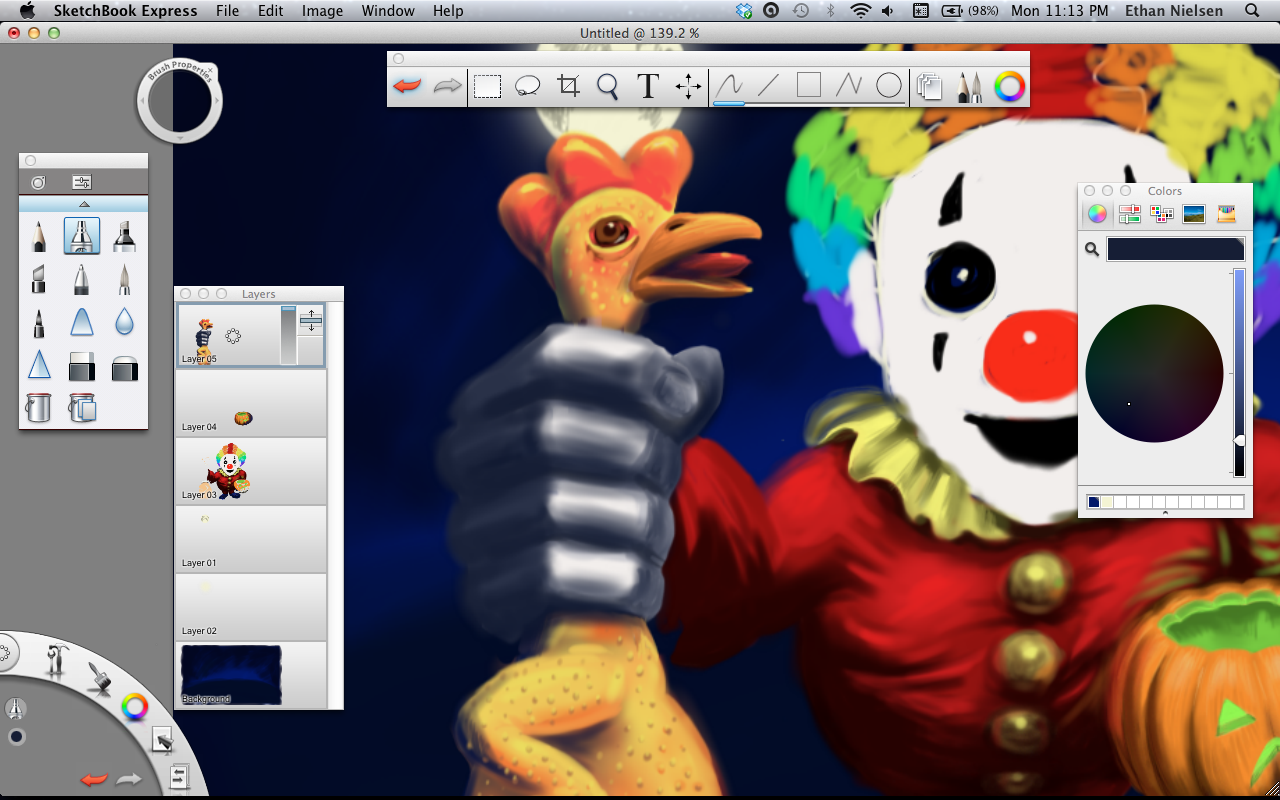This screenshot has height=800, width=1280.
Task: Activate the Colors magnifier color picker
Action: 1092,249
